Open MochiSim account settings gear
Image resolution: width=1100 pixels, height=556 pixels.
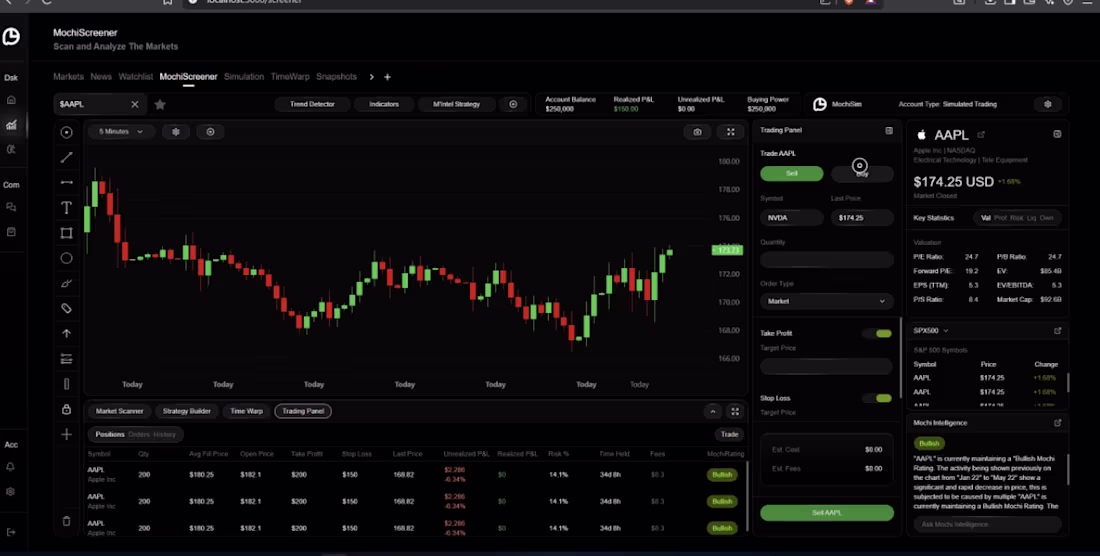click(1047, 104)
